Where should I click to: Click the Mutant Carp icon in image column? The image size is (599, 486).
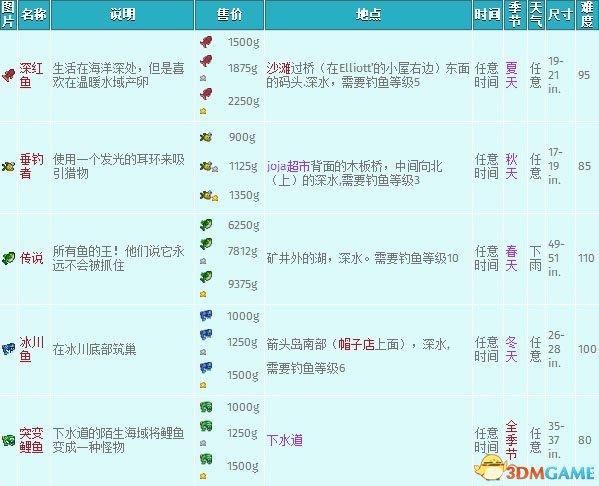click(x=8, y=440)
